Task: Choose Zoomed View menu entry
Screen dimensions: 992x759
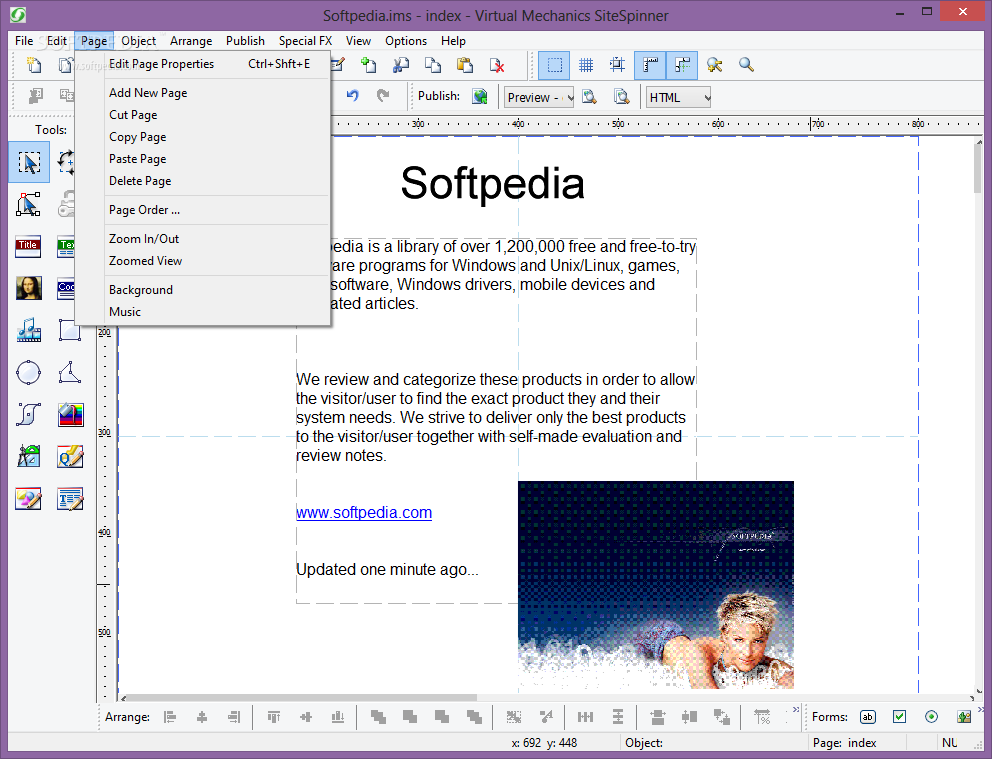Action: (202, 261)
